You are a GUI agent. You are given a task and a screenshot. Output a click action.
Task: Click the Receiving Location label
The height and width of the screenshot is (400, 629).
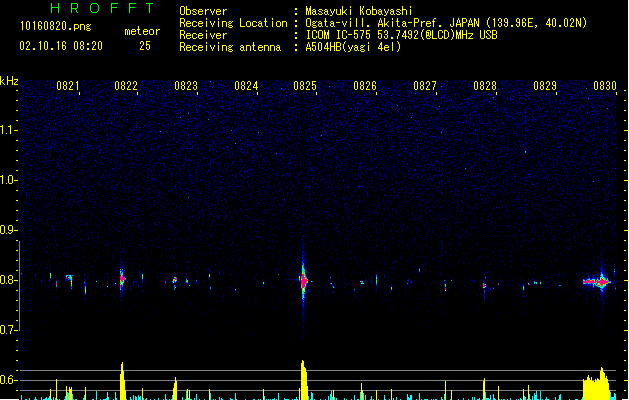click(x=233, y=23)
